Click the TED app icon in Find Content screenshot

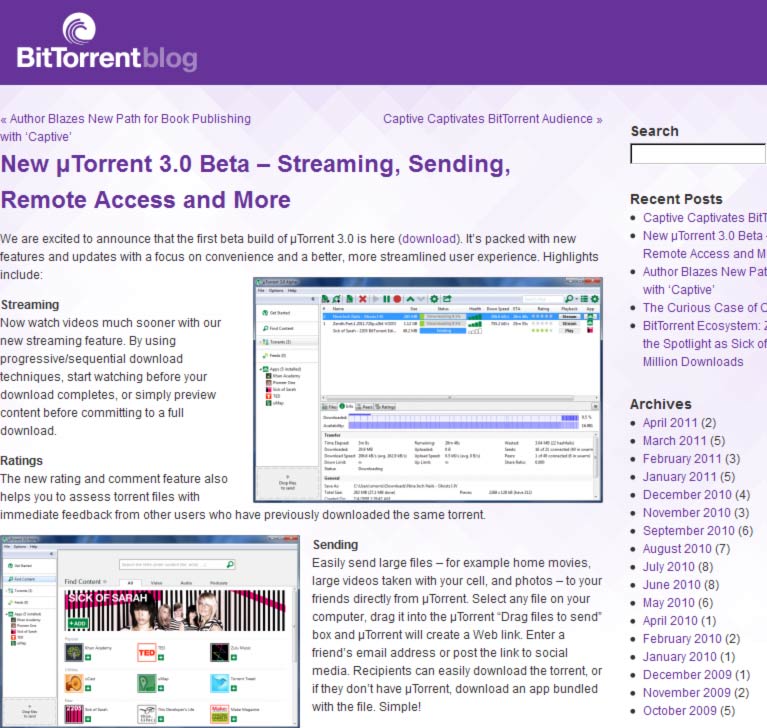pos(147,653)
